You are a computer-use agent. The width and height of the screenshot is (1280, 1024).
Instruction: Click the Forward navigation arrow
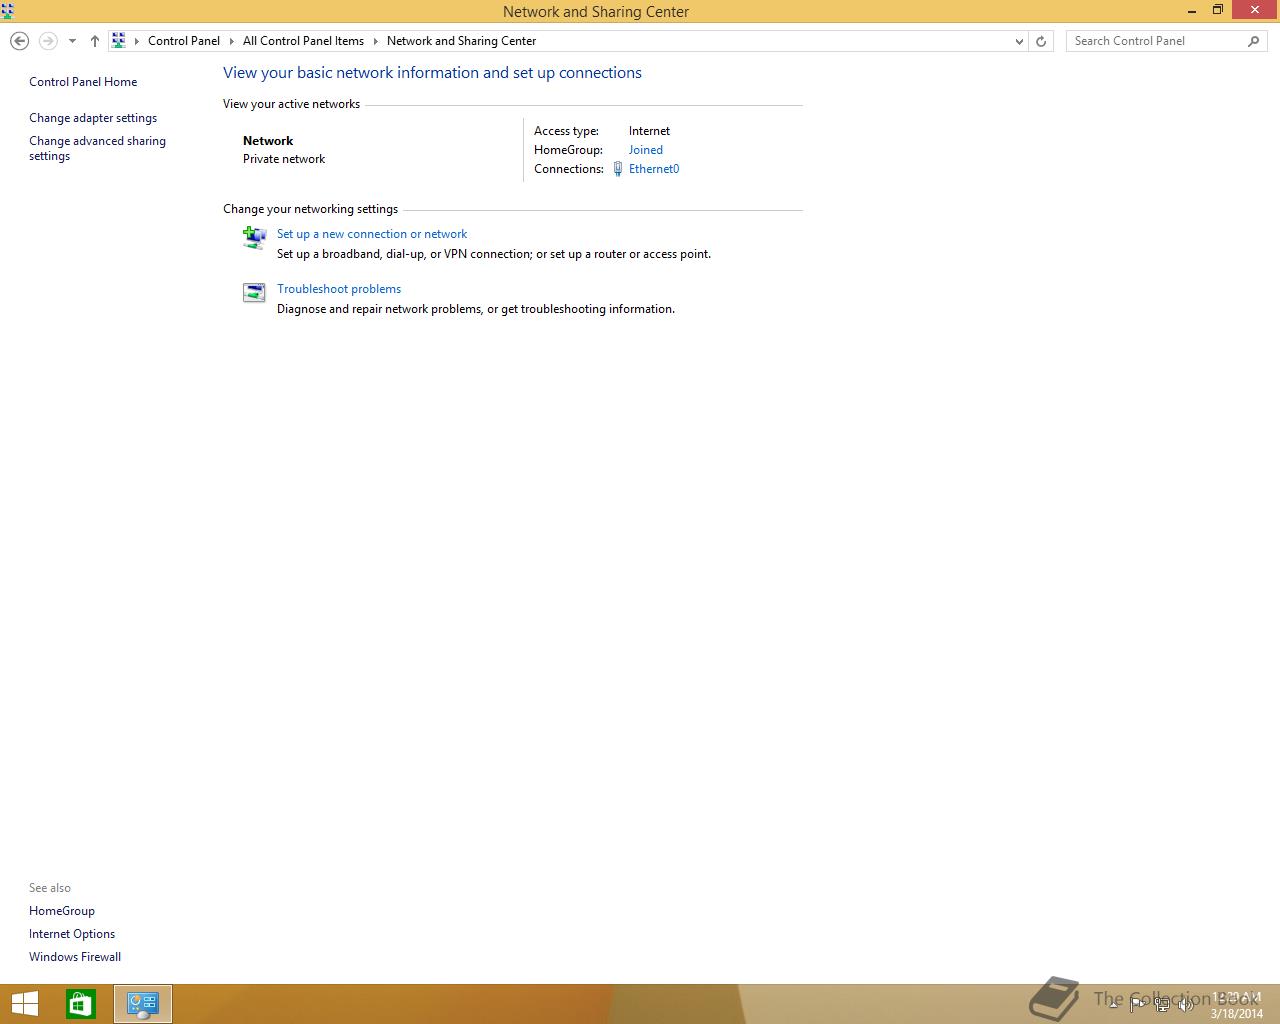pyautogui.click(x=48, y=41)
